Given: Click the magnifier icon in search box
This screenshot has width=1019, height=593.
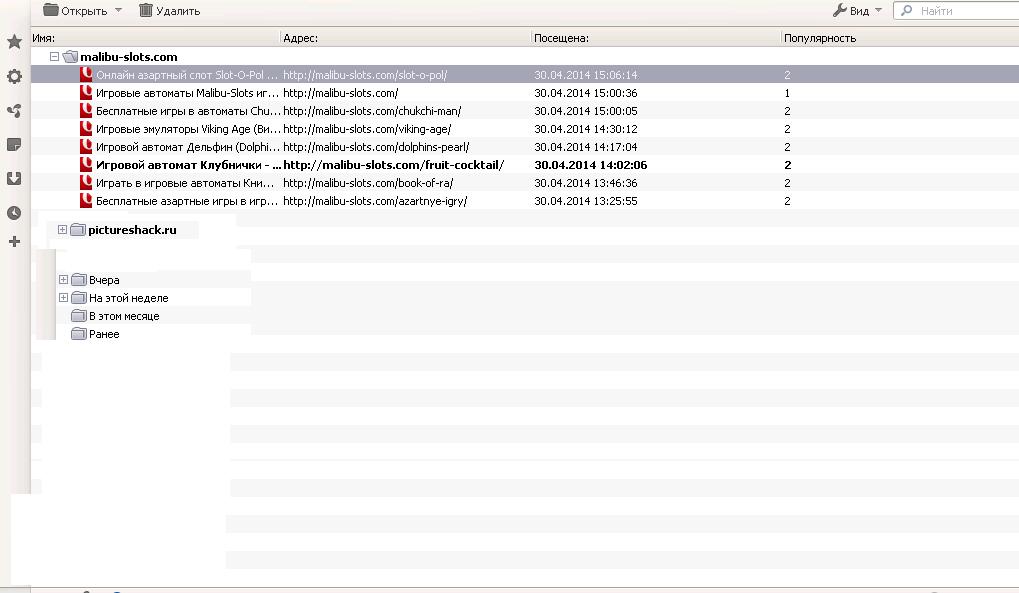Looking at the screenshot, I should click(907, 10).
